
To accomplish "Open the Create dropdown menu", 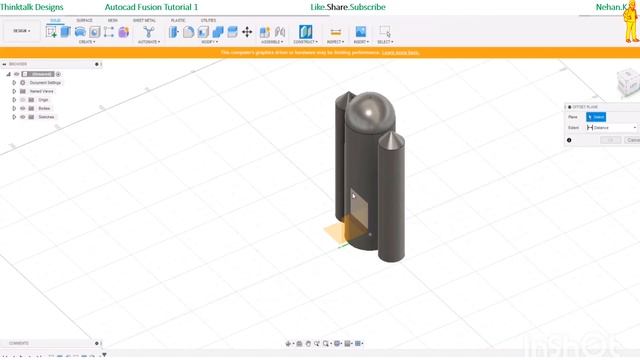I will (87, 42).
